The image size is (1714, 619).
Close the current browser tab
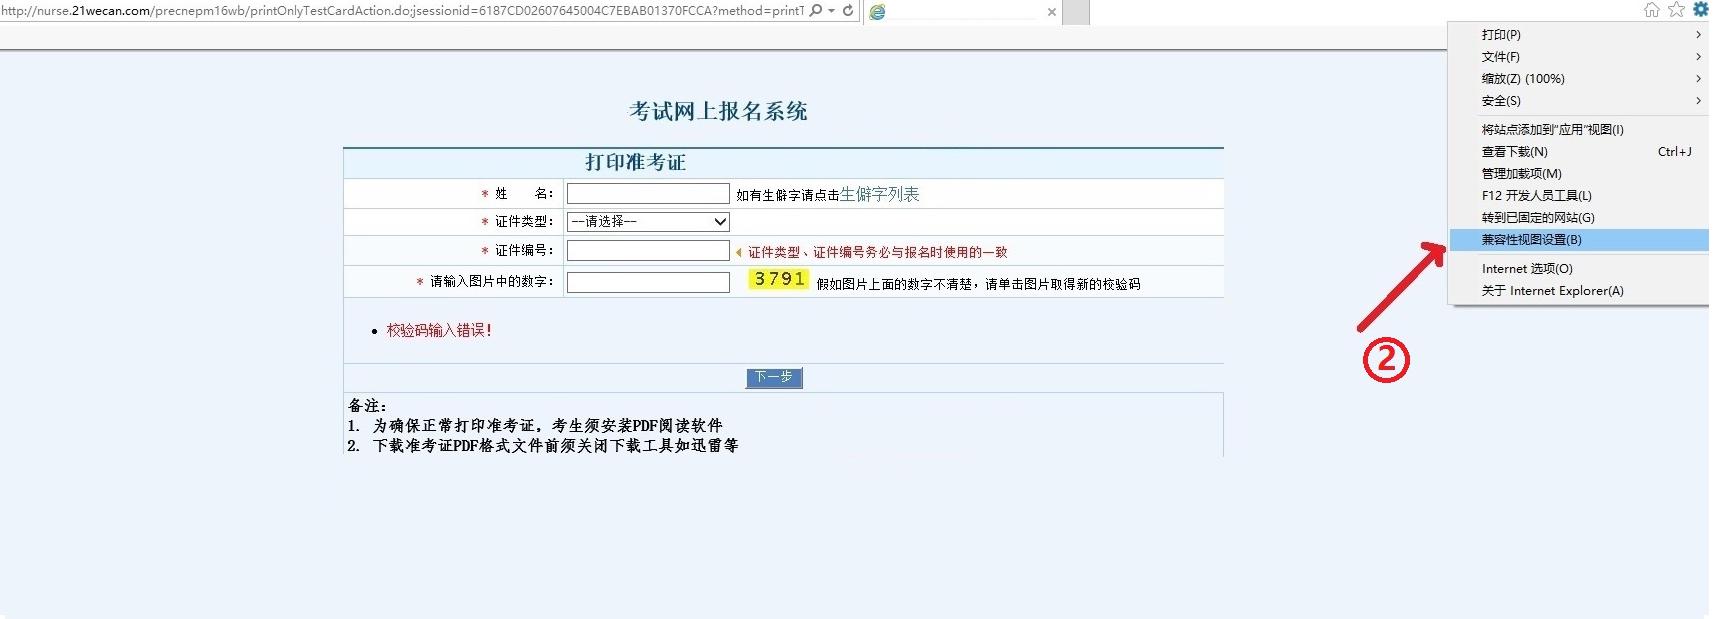(x=1051, y=12)
